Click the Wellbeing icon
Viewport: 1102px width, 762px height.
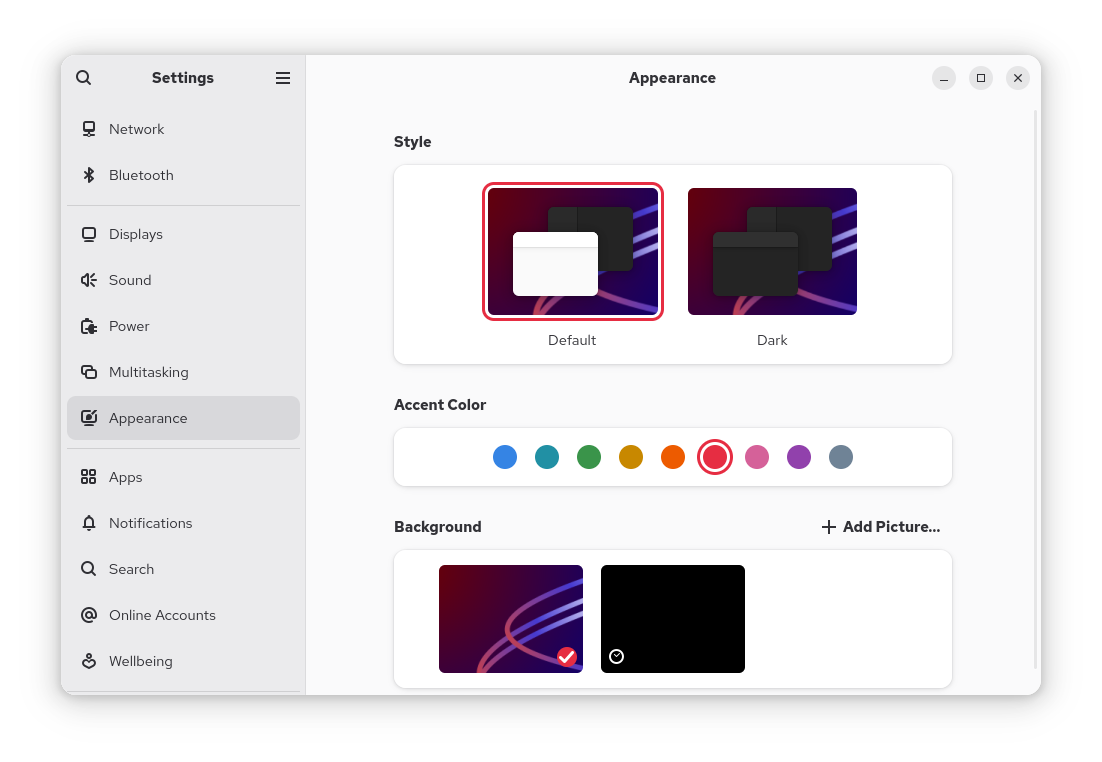[89, 661]
